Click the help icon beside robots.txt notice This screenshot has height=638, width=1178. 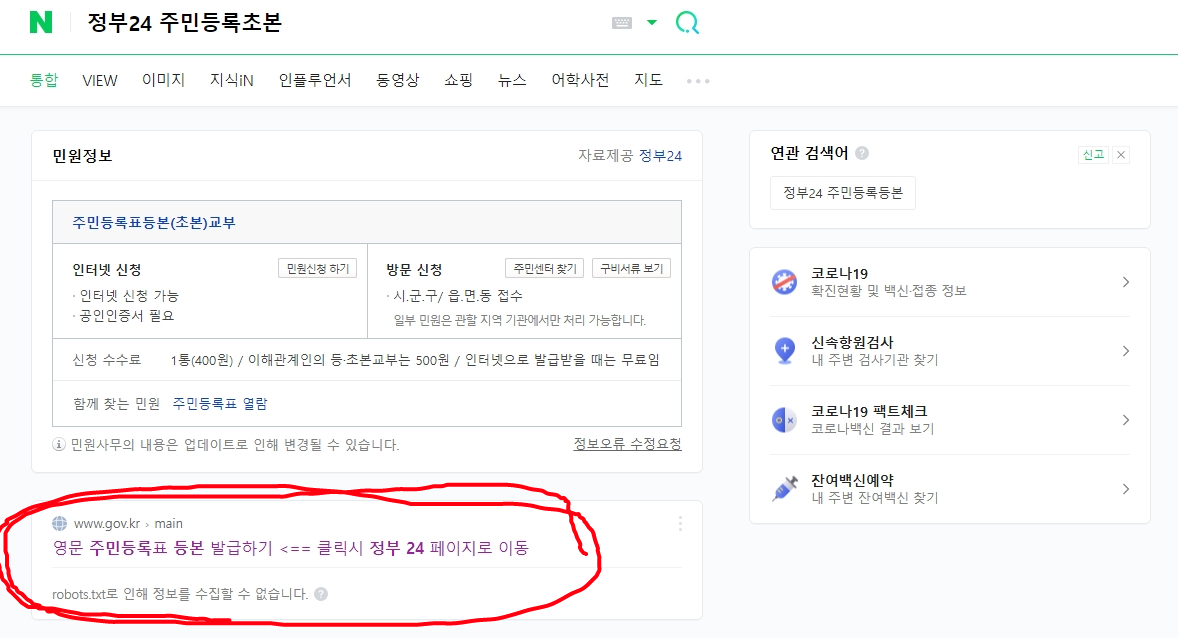[321, 594]
